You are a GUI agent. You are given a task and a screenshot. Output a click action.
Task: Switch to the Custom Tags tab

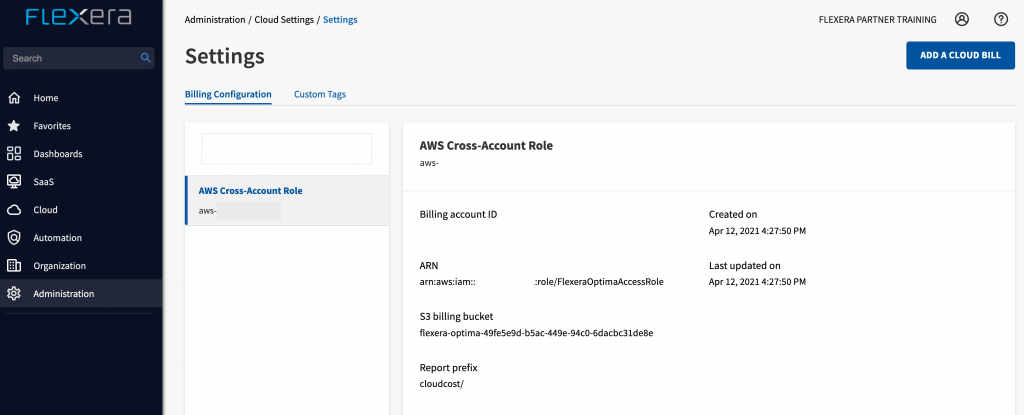(320, 94)
